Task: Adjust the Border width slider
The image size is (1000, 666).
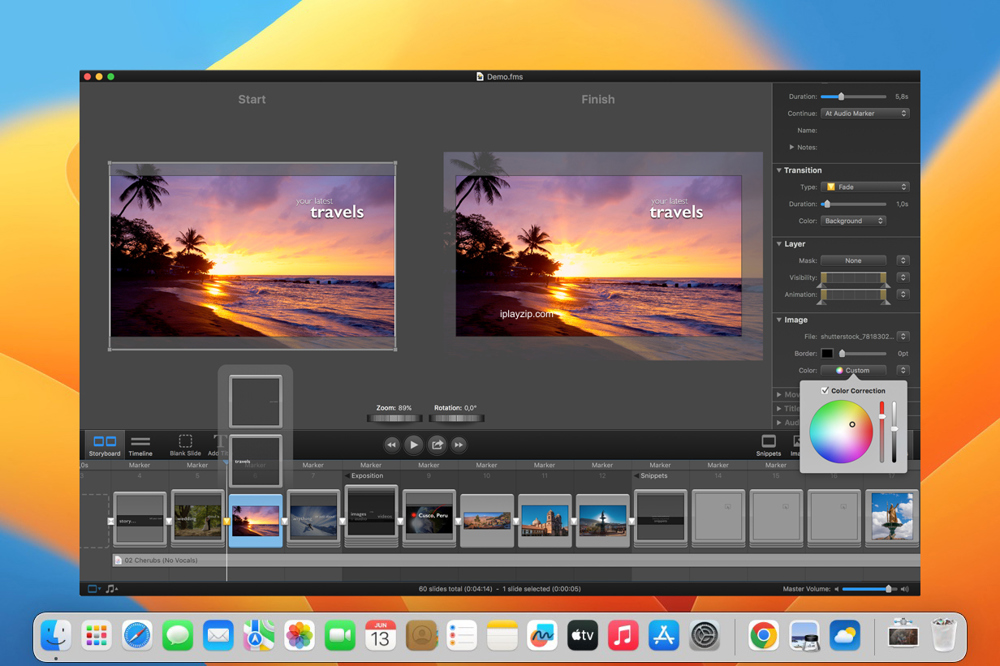Action: pyautogui.click(x=862, y=353)
